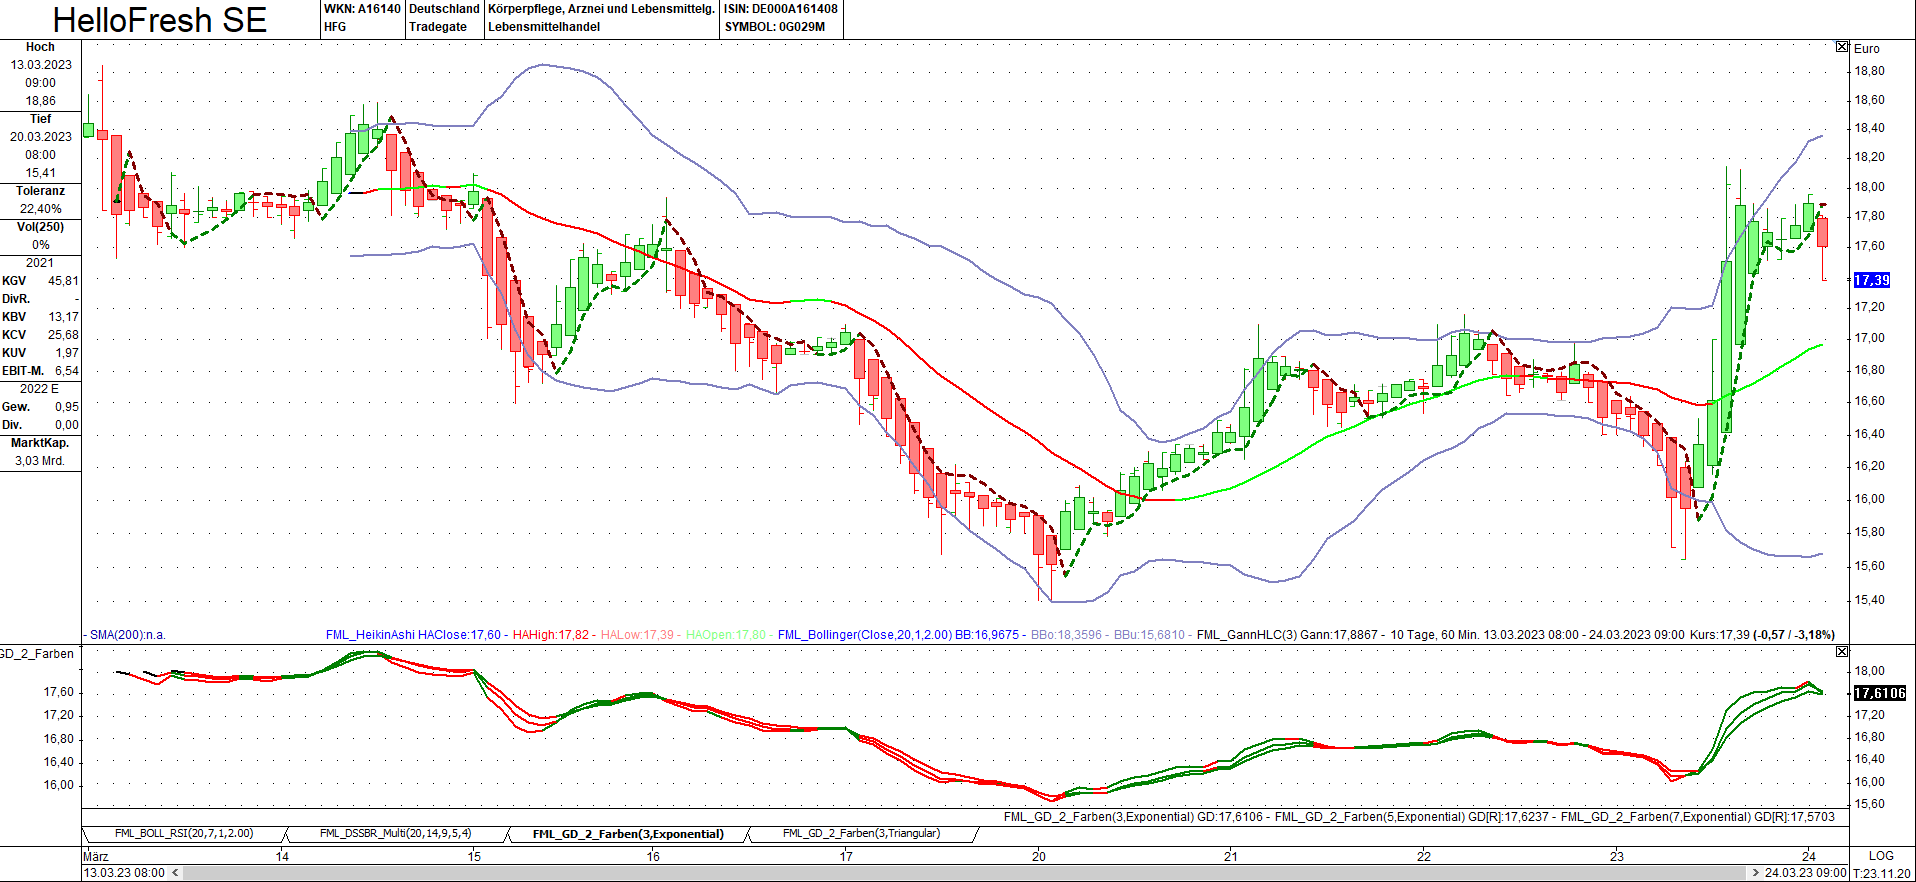
Task: Click the FML_Bollinger(Close,20,1,2.00) legend entry
Action: [x=865, y=635]
